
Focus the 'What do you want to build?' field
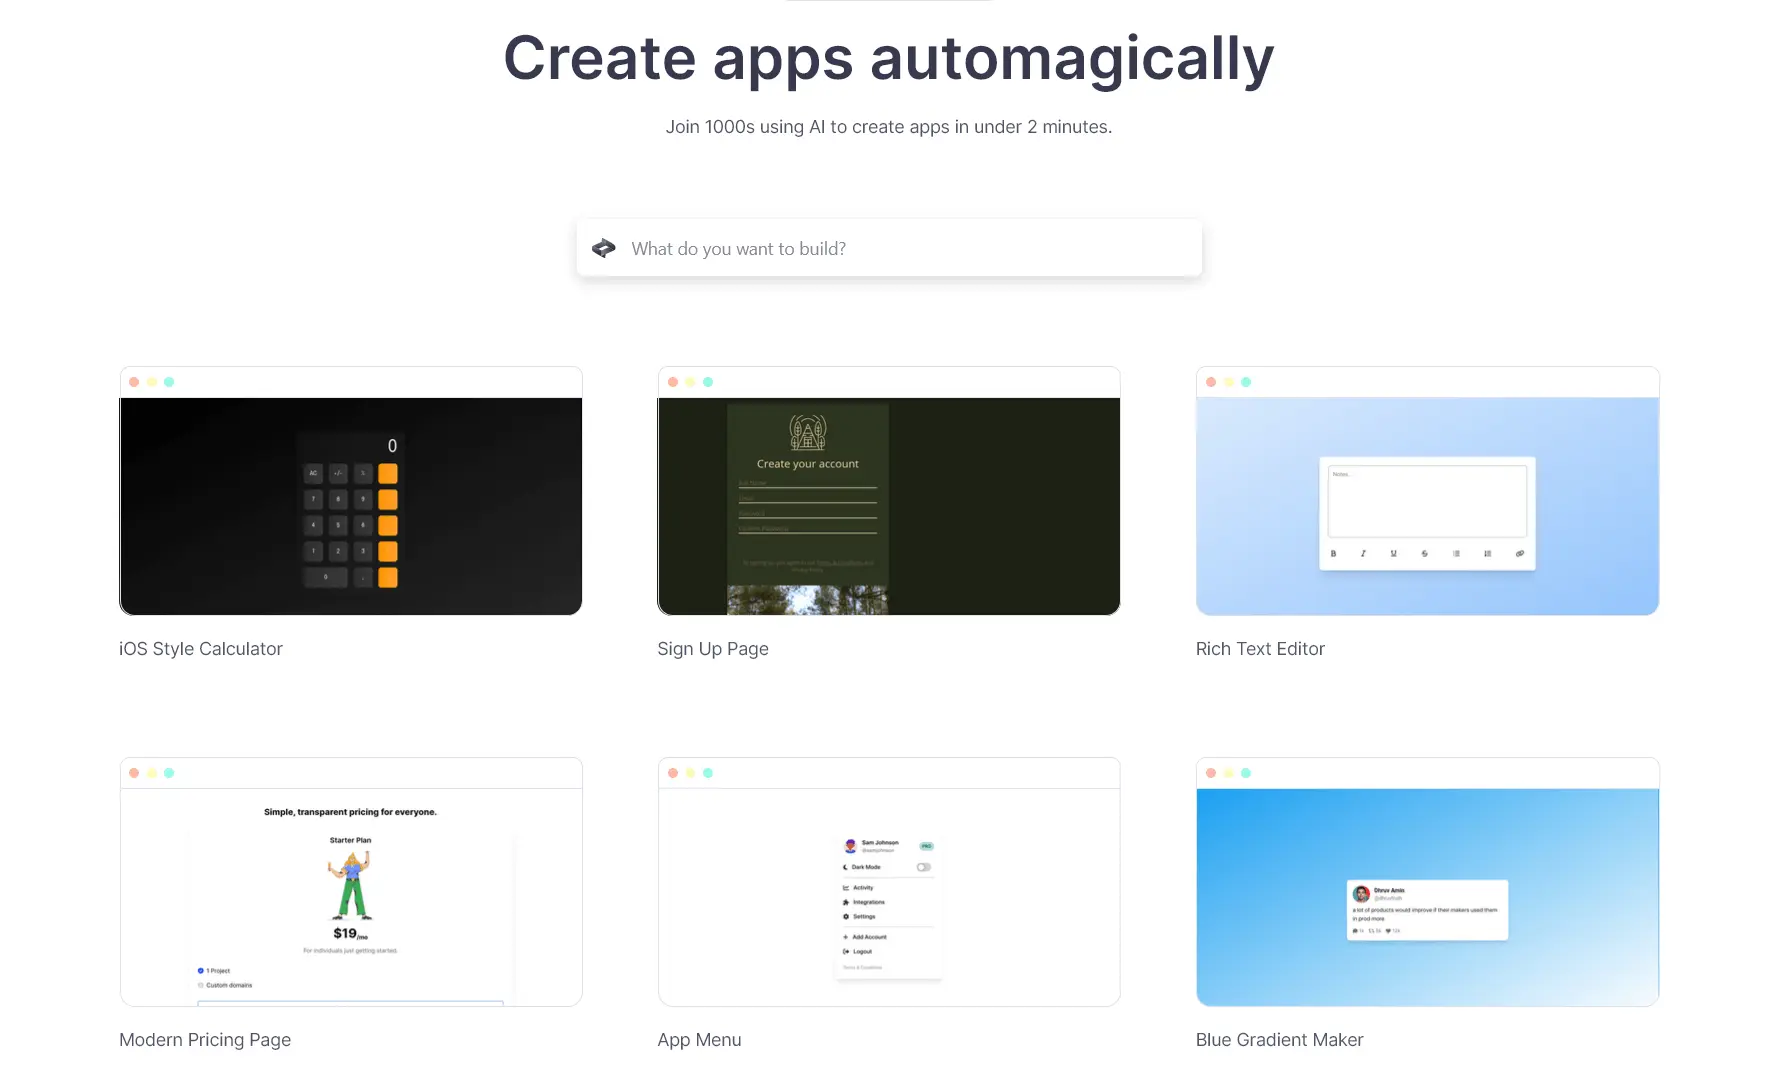tap(900, 249)
